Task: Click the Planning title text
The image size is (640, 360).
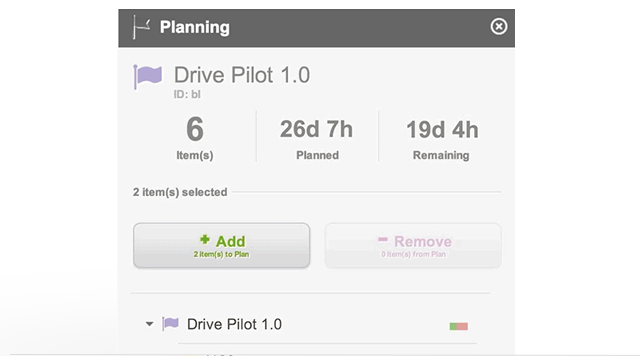Action: click(x=195, y=27)
